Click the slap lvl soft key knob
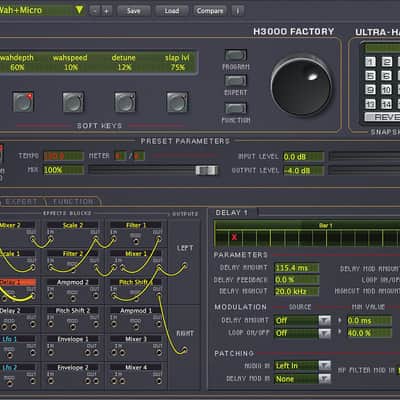Viewport: 400px width, 400px height. click(177, 102)
